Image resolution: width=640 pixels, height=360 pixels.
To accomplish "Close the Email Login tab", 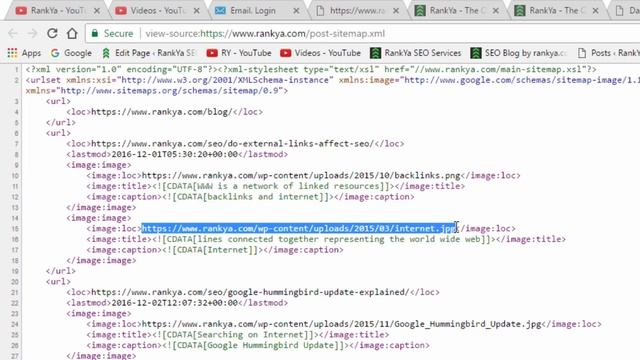I will [x=296, y=11].
